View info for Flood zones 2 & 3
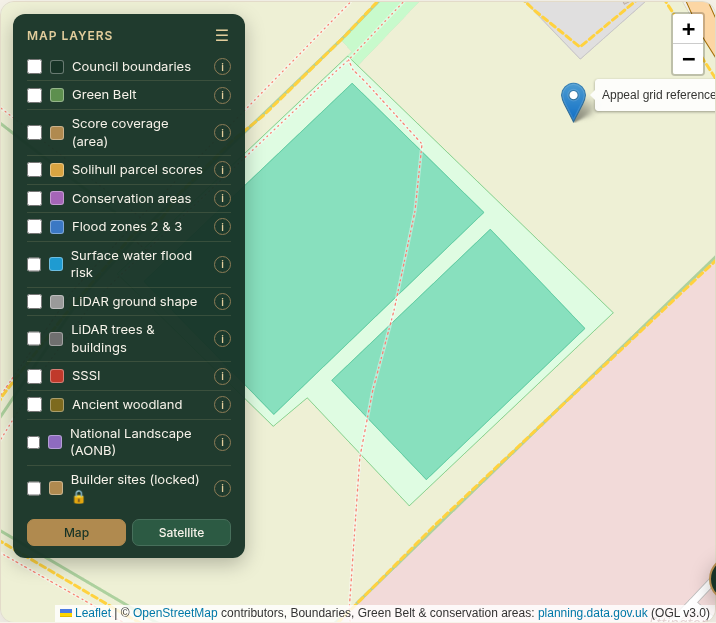 point(222,227)
